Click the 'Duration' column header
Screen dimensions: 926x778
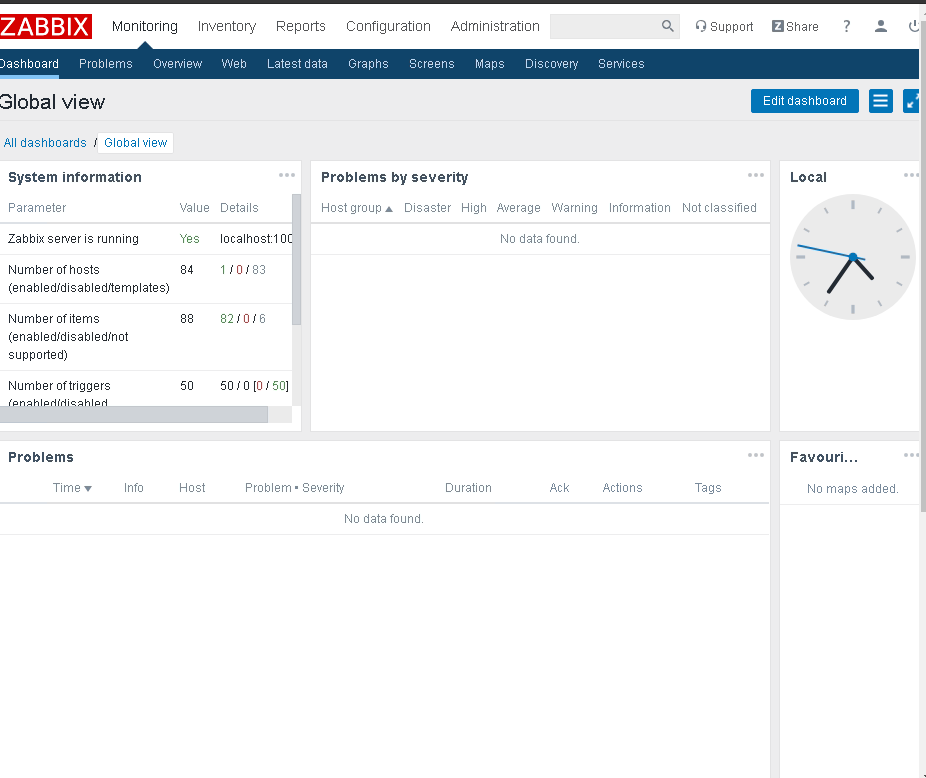[x=468, y=488]
